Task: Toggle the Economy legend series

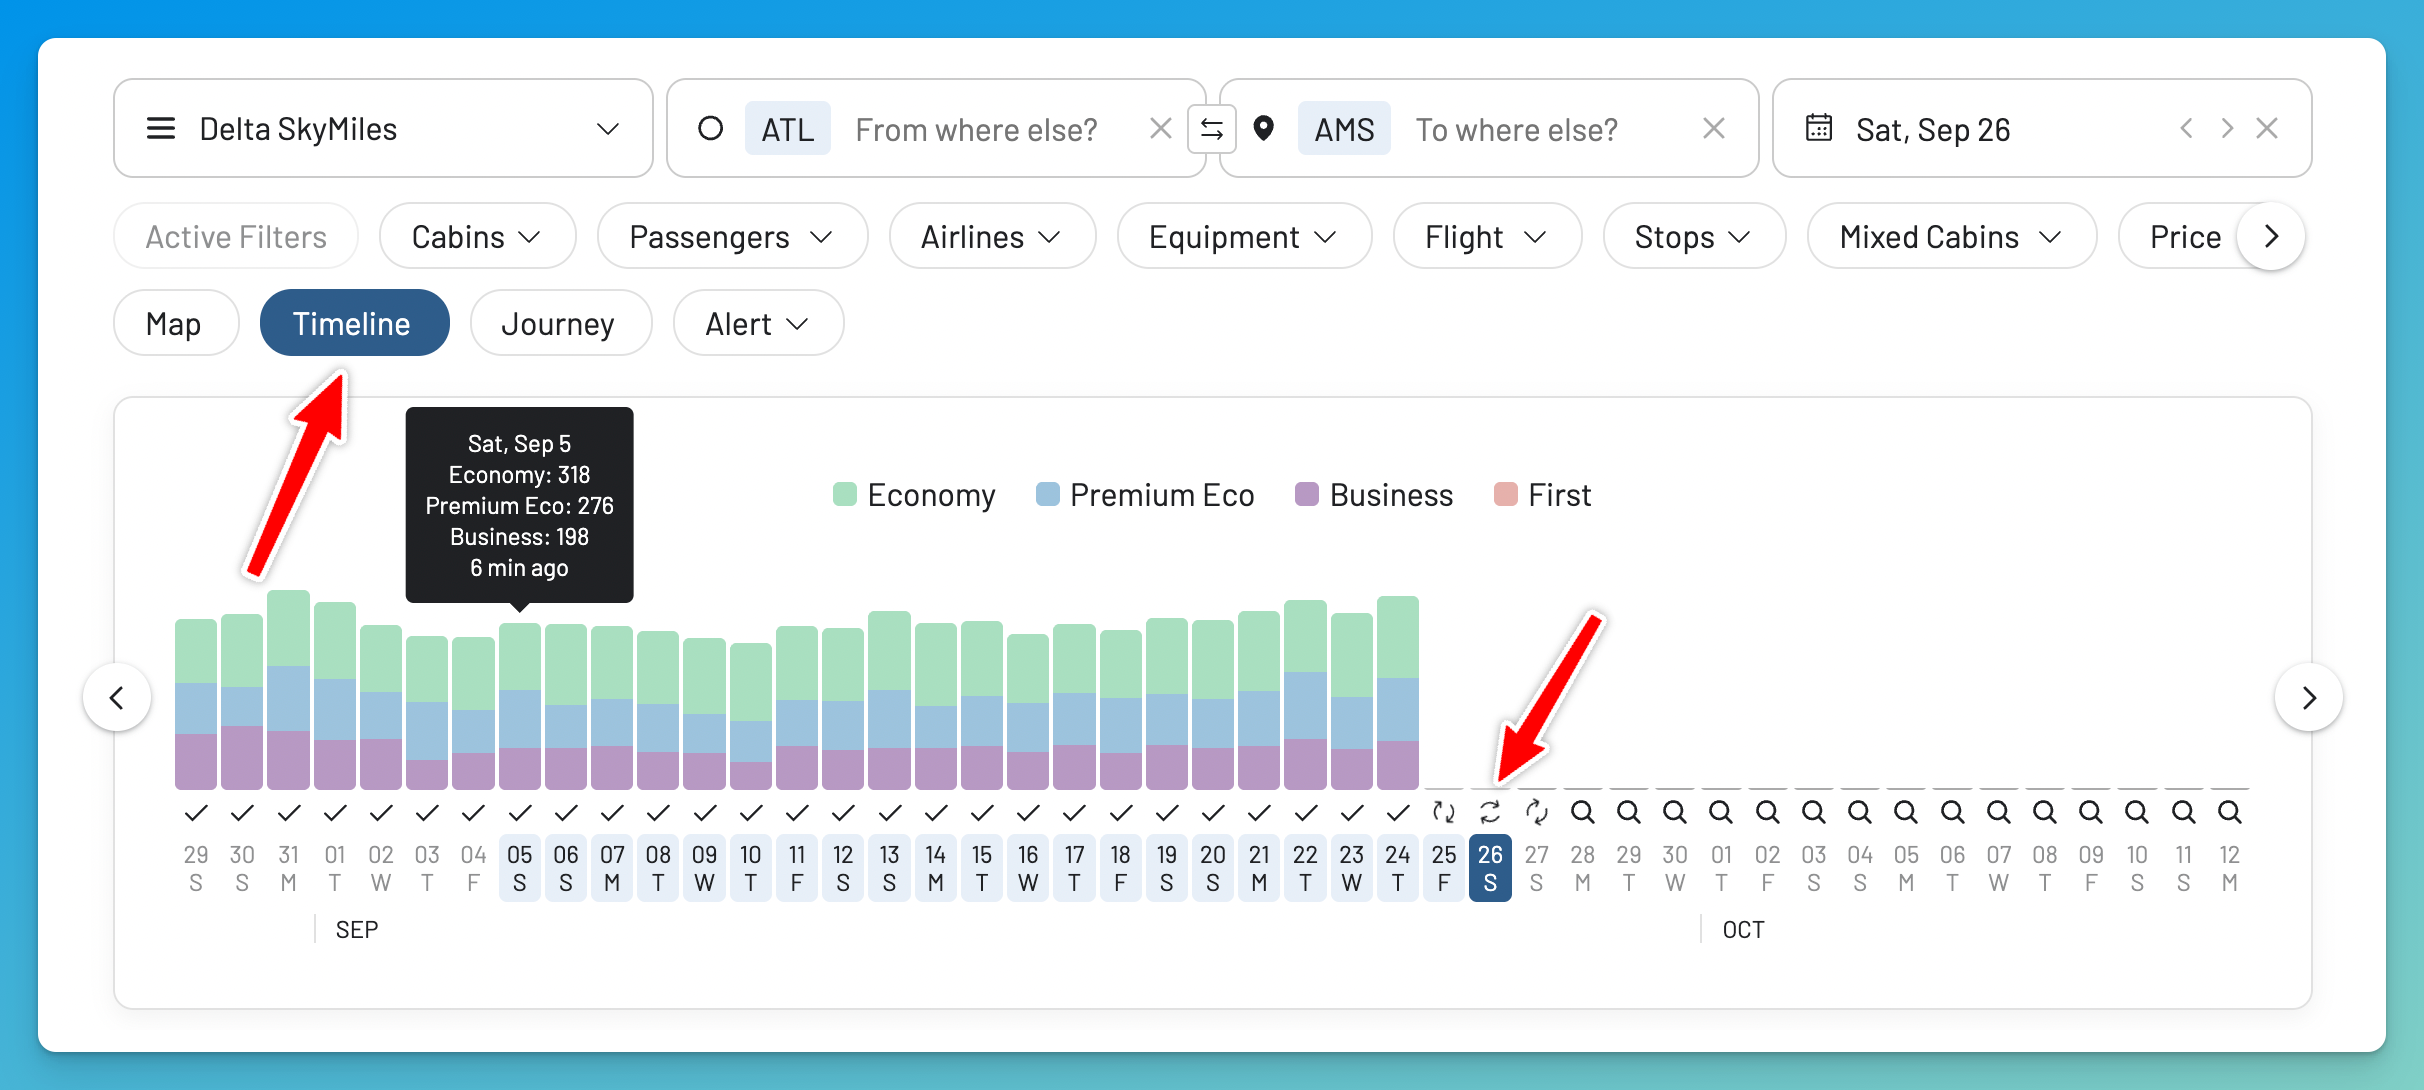Action: click(x=914, y=495)
